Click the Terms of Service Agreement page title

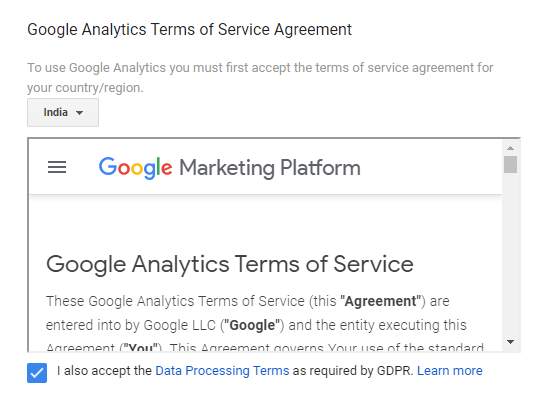click(189, 30)
